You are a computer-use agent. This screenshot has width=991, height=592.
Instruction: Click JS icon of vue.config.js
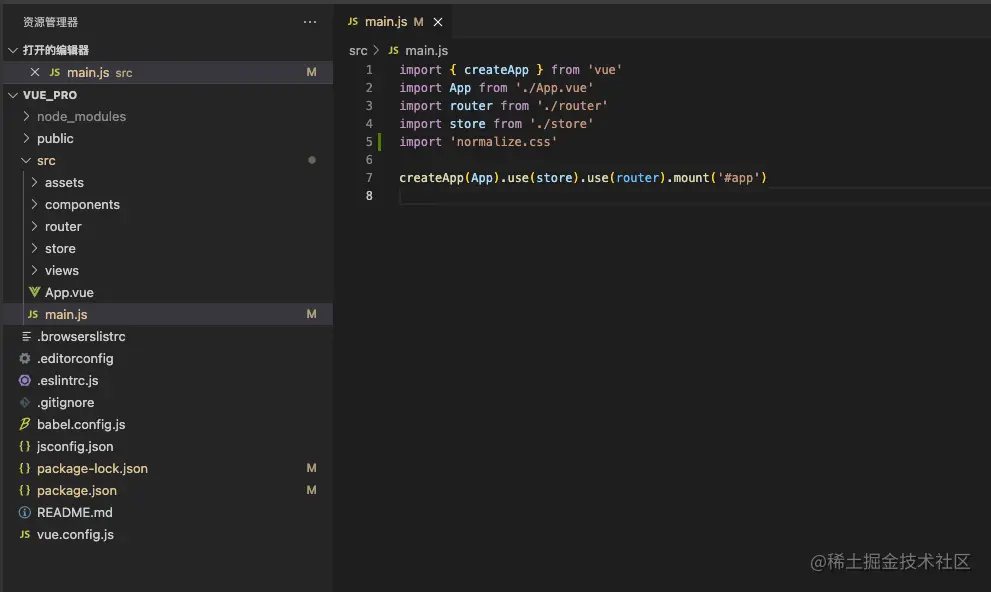[x=25, y=534]
